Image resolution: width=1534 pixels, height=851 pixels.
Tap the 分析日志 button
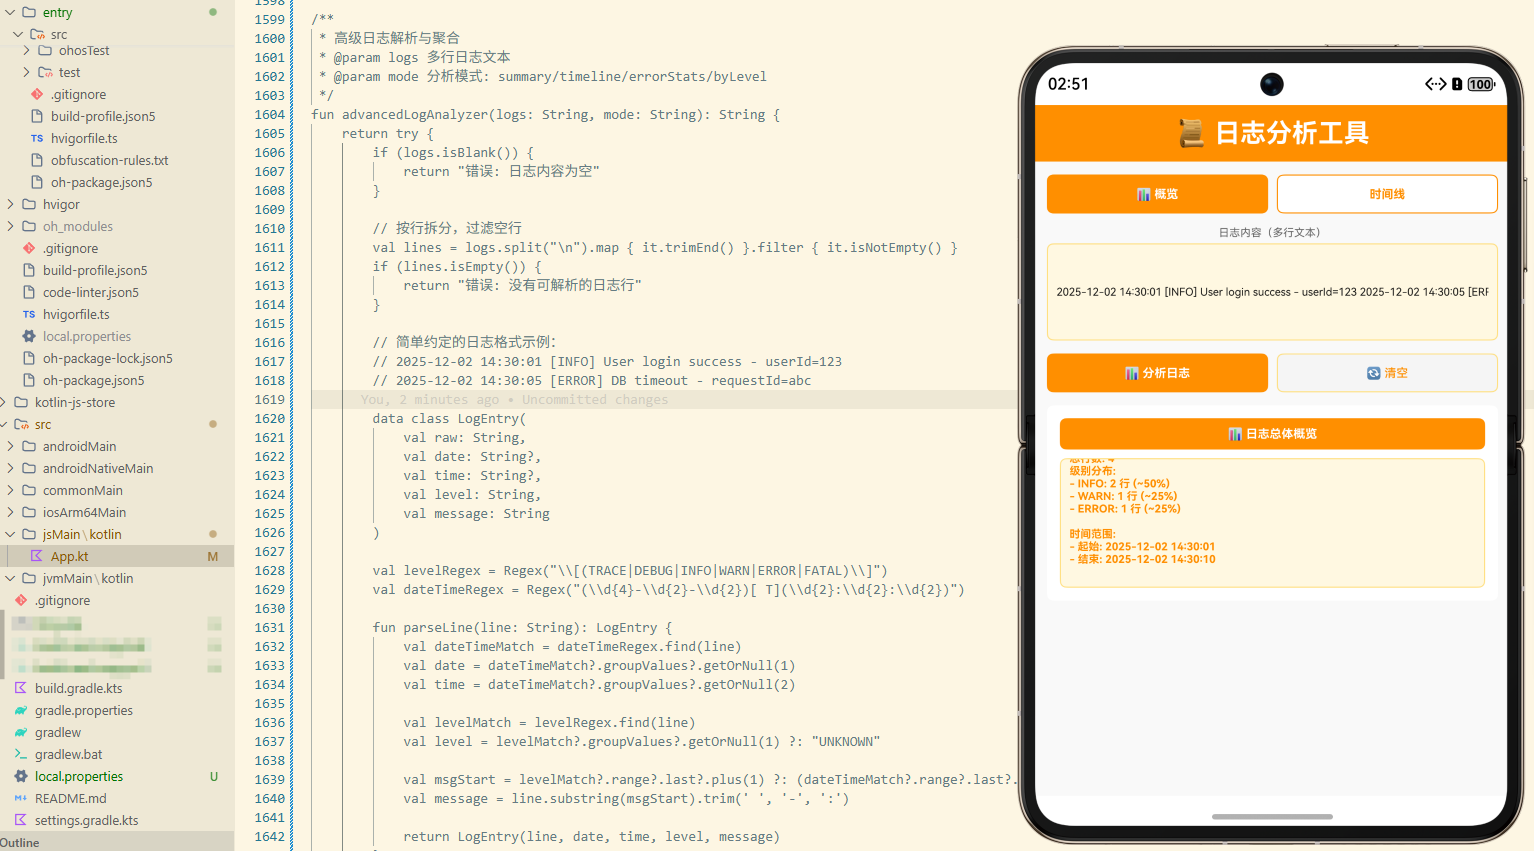pos(1157,373)
